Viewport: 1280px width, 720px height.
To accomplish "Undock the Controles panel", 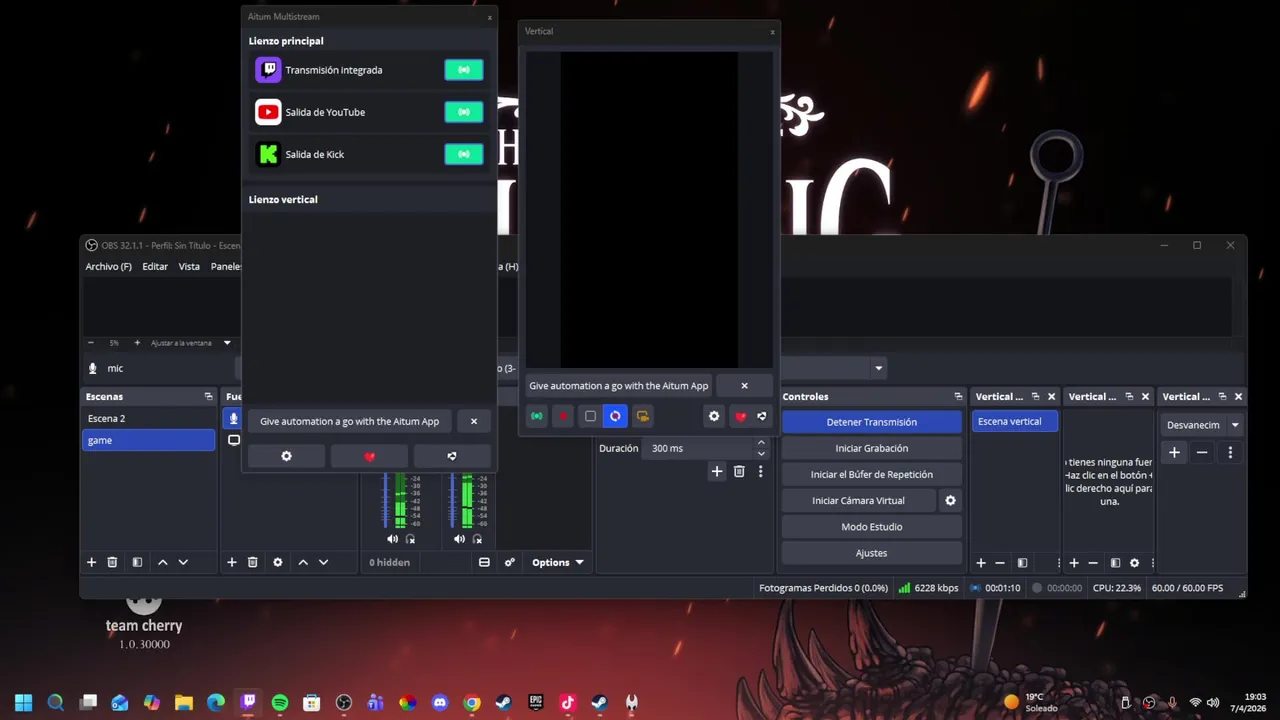I will coord(958,397).
